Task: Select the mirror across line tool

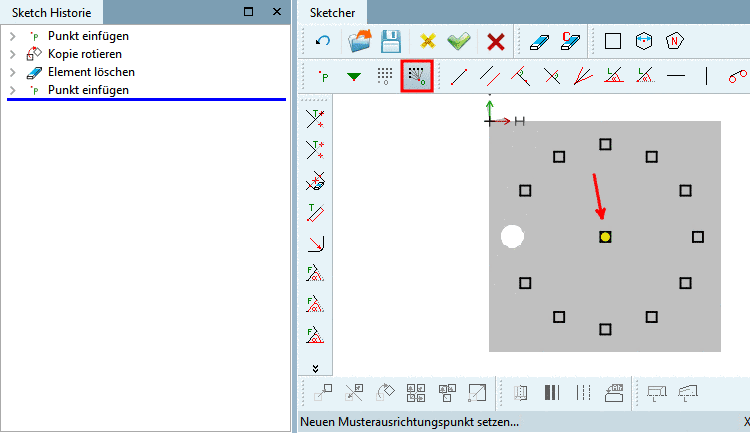Action: [x=354, y=393]
